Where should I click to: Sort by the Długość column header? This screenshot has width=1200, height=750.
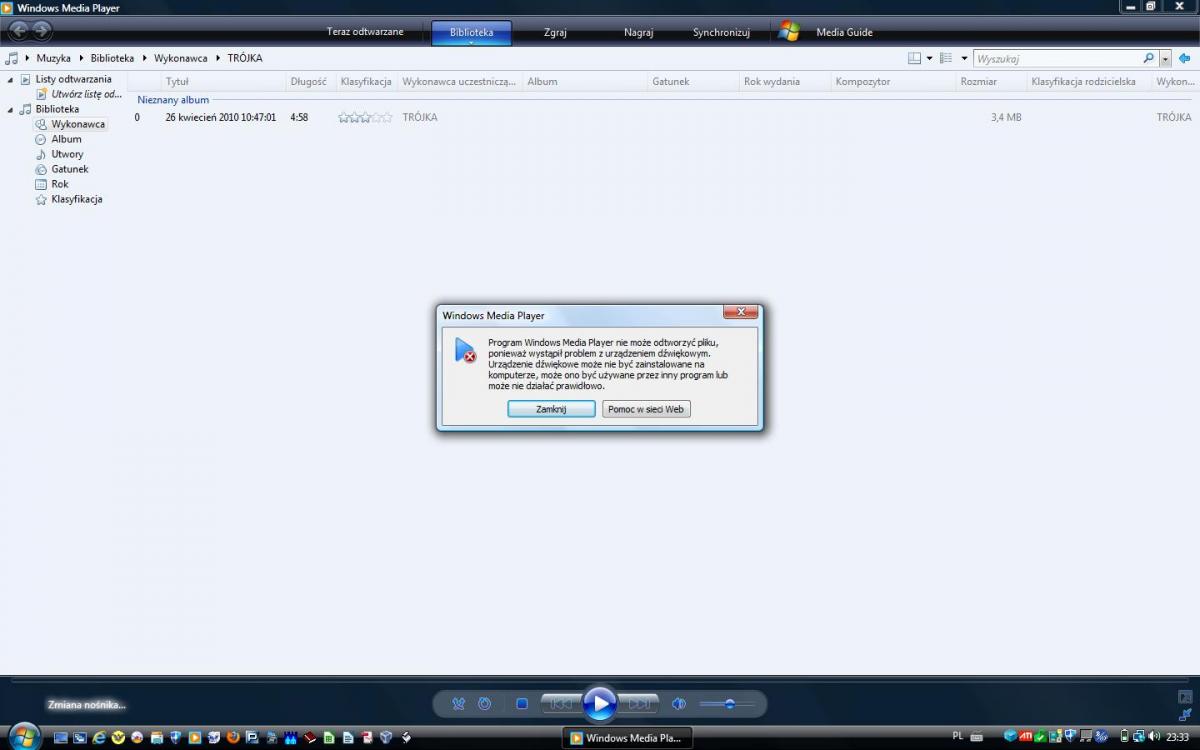point(310,82)
